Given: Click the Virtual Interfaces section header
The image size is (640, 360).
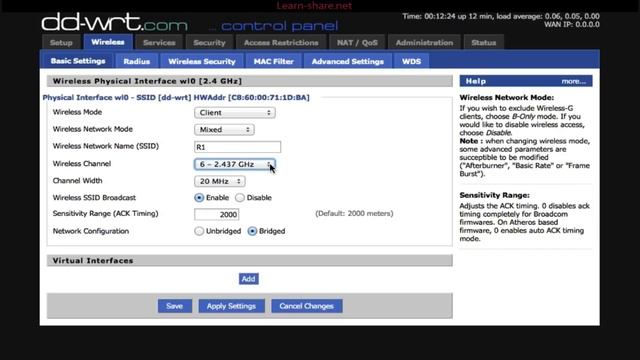Looking at the screenshot, I should [250, 260].
